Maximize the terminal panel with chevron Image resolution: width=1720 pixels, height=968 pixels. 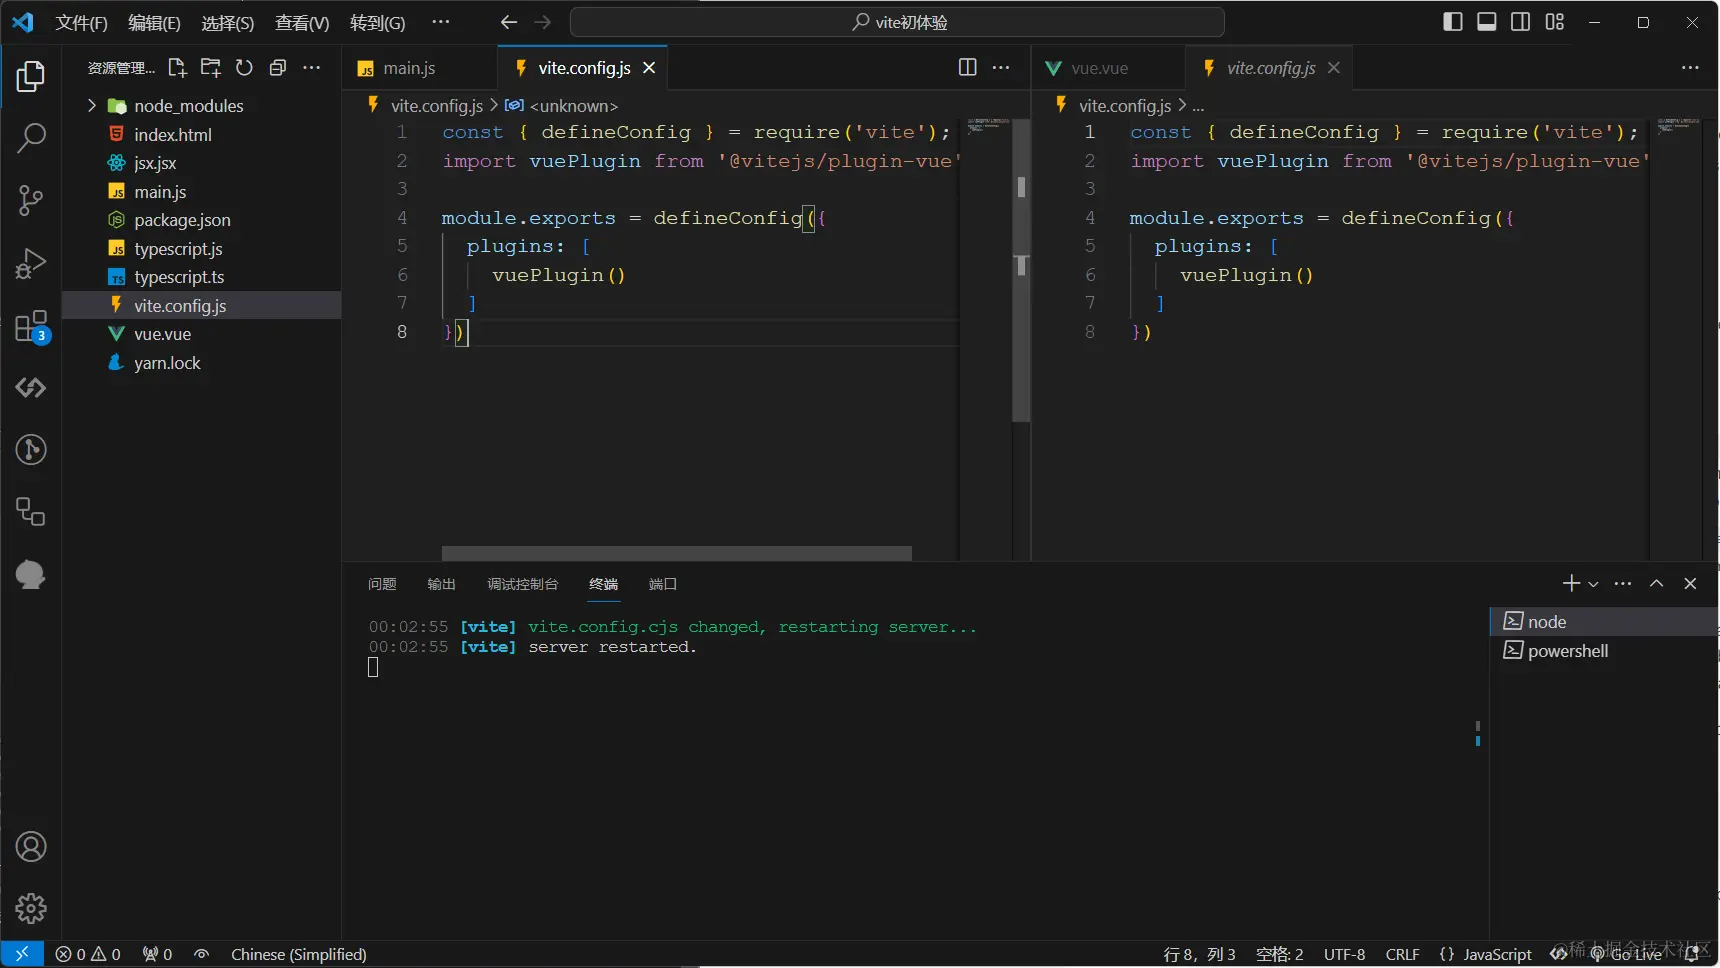click(1657, 584)
